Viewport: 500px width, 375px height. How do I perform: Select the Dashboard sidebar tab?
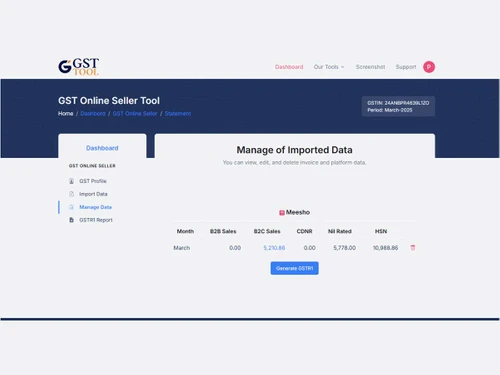point(102,148)
